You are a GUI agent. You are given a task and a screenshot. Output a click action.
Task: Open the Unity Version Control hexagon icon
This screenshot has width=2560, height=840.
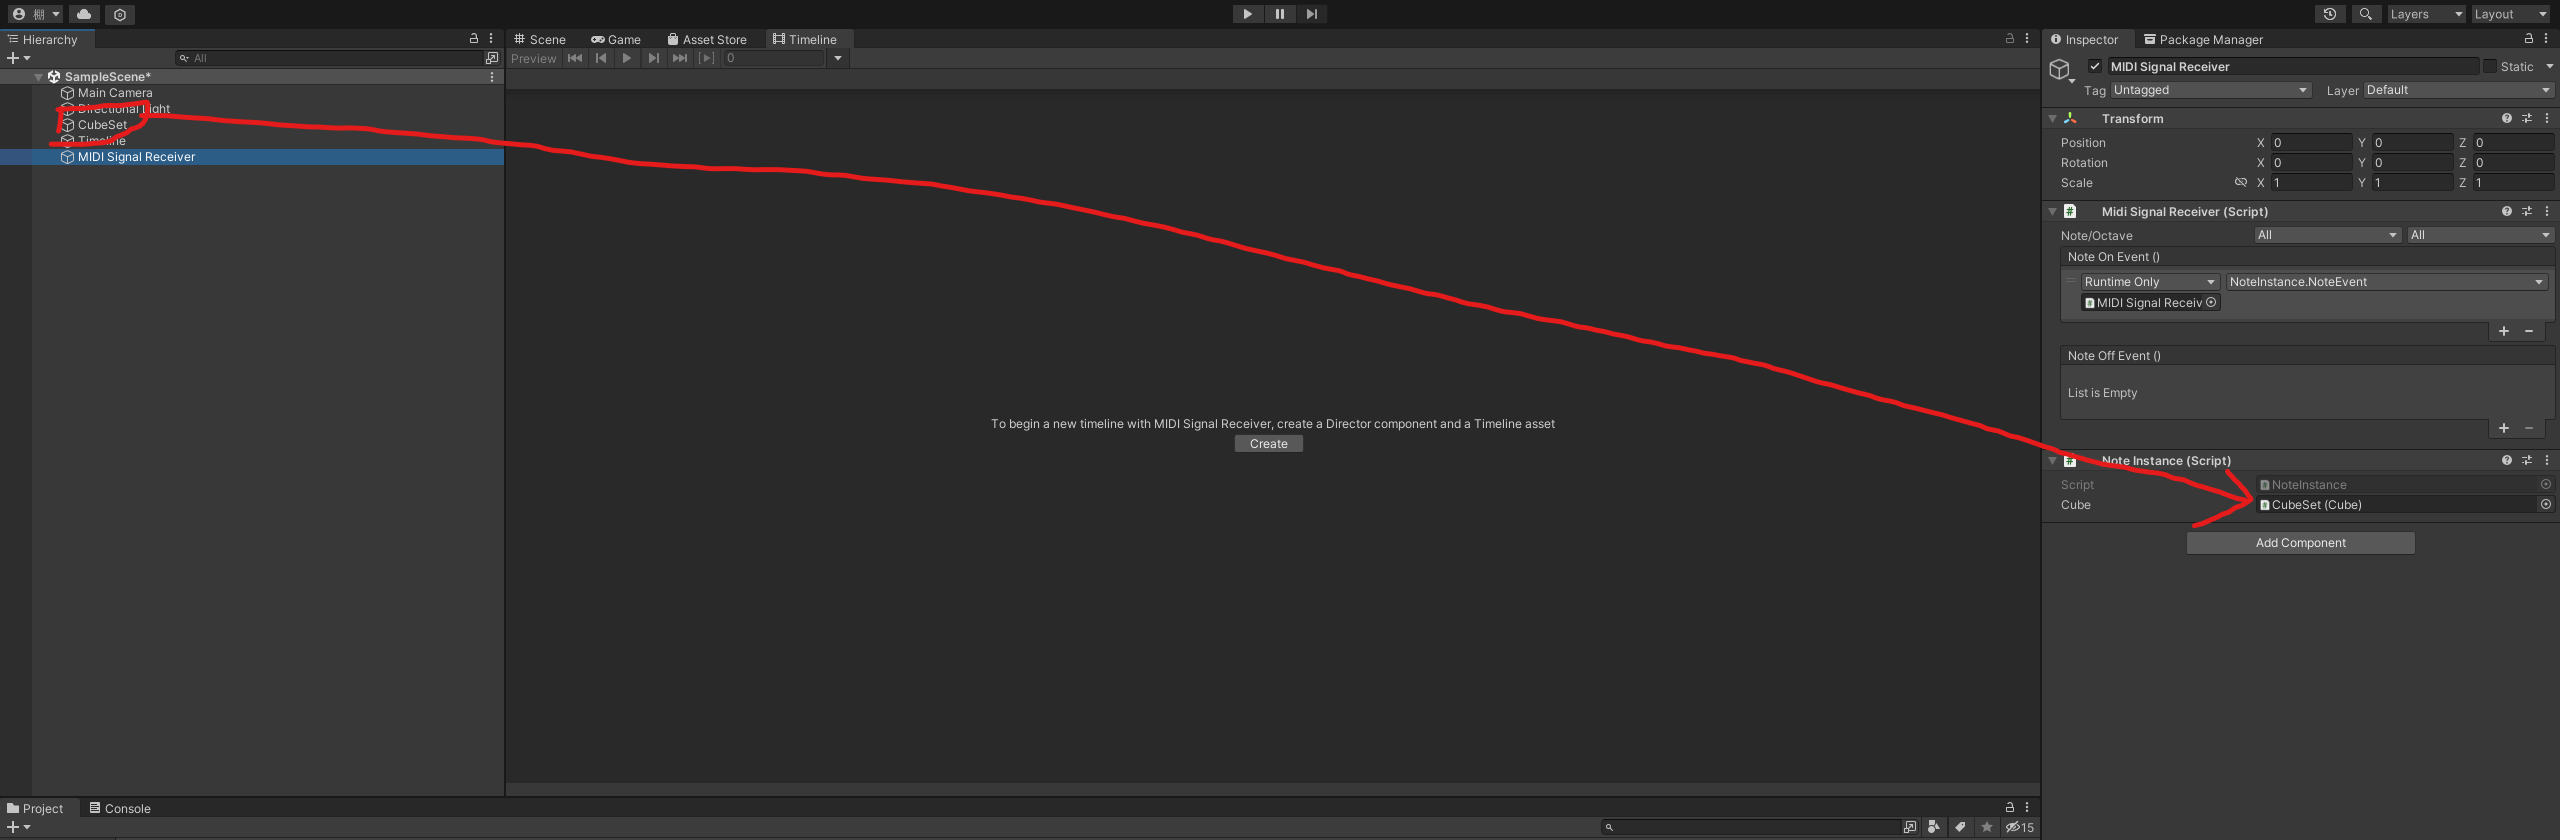pos(120,14)
